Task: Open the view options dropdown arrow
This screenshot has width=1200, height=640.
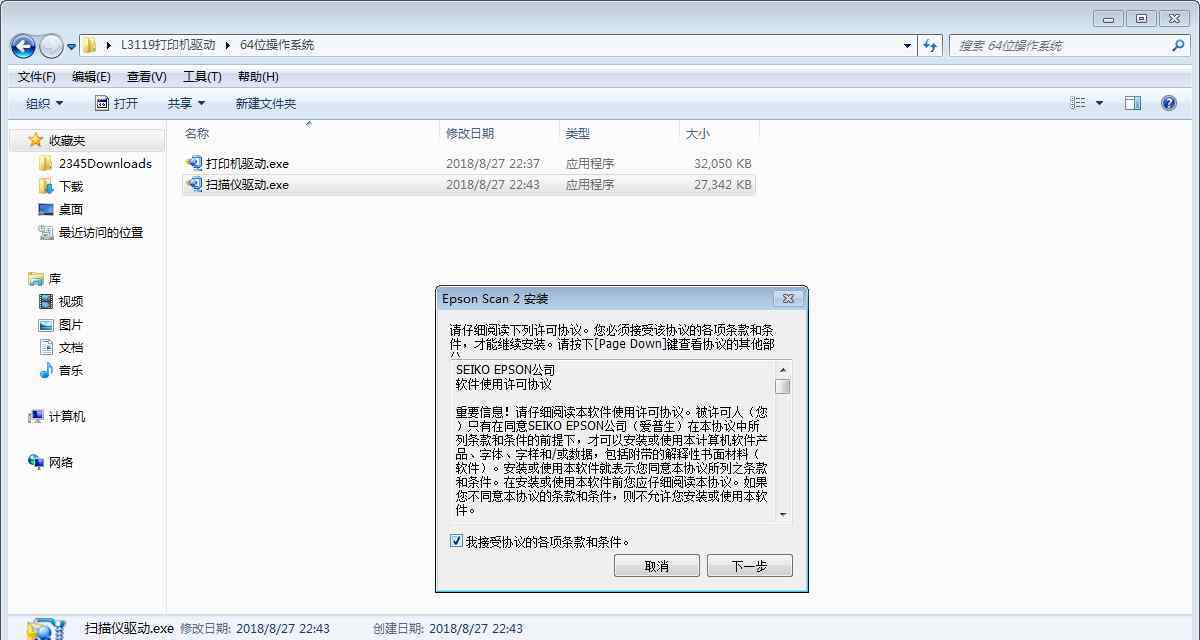Action: tap(1099, 103)
